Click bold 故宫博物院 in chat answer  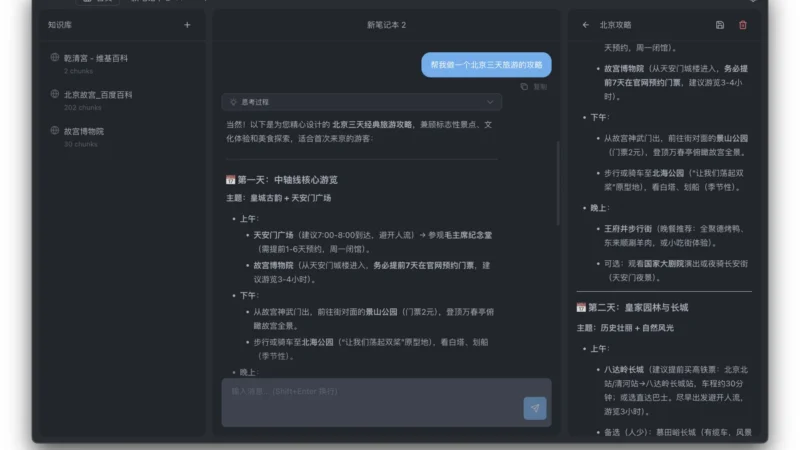pos(273,265)
